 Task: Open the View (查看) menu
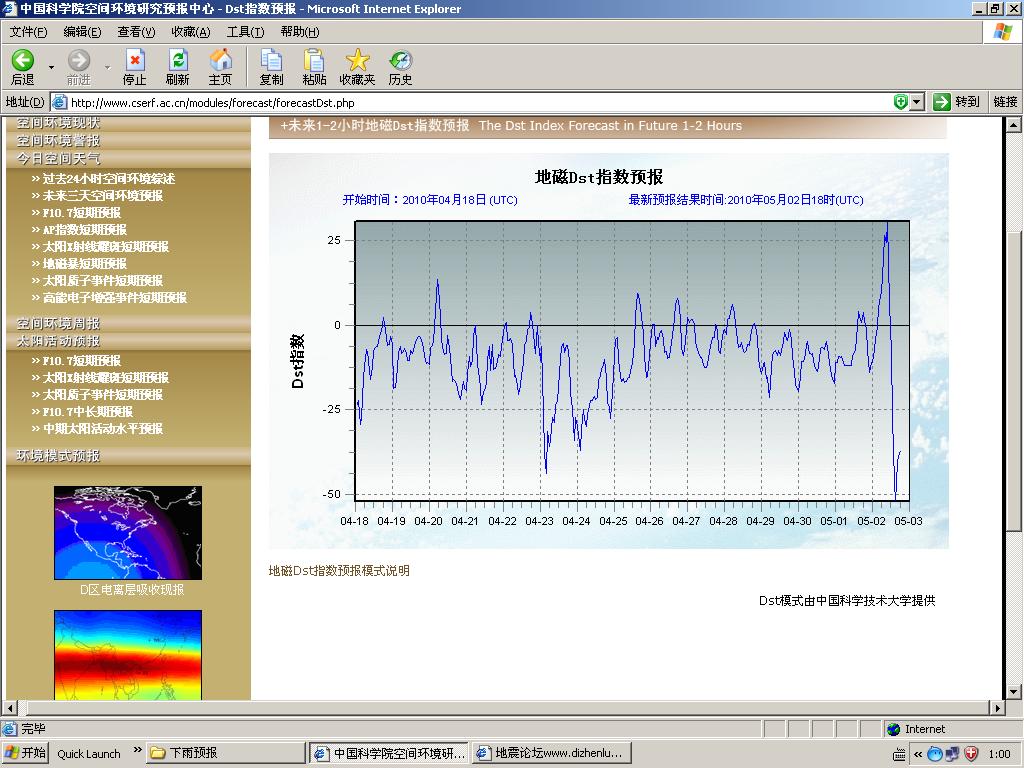[136, 31]
